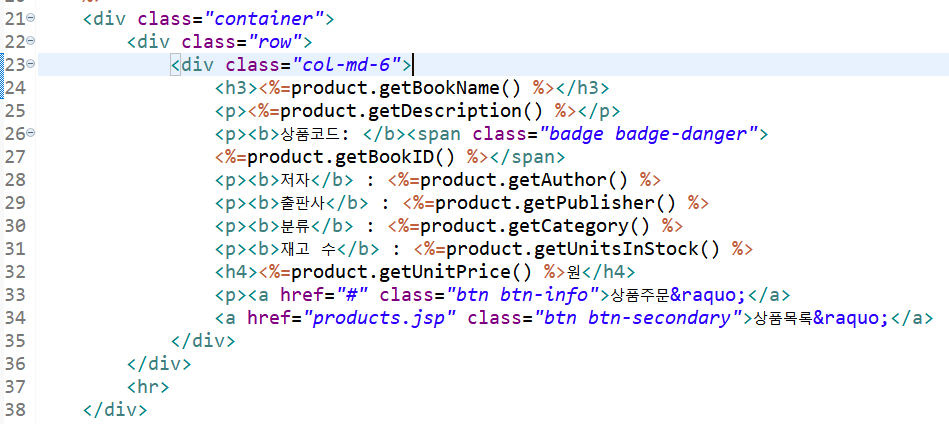This screenshot has width=949, height=424.
Task: Click the closing </div> on line 35
Action: (x=203, y=341)
